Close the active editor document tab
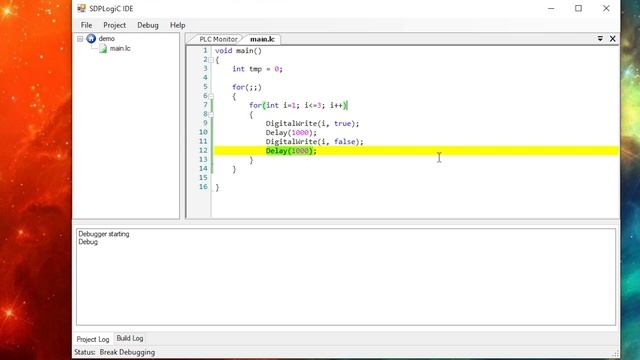Screen dimensions: 640x360 point(613,38)
